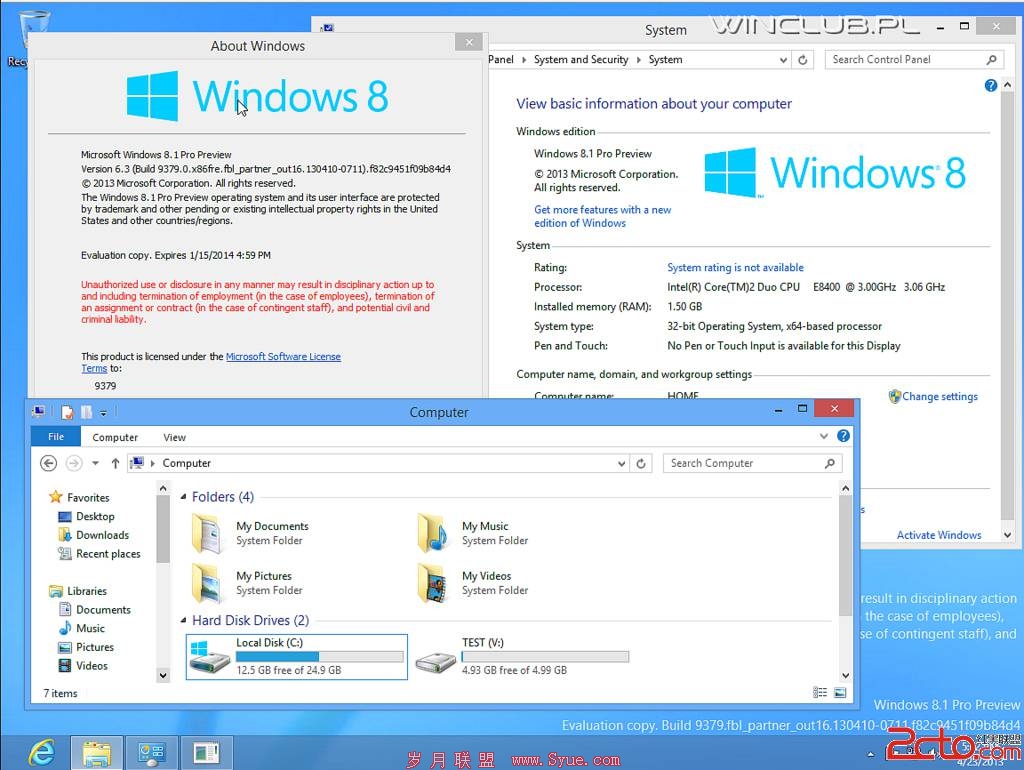Click New folder quick access toolbar icon
Screen dimensions: 1024x770
86,412
